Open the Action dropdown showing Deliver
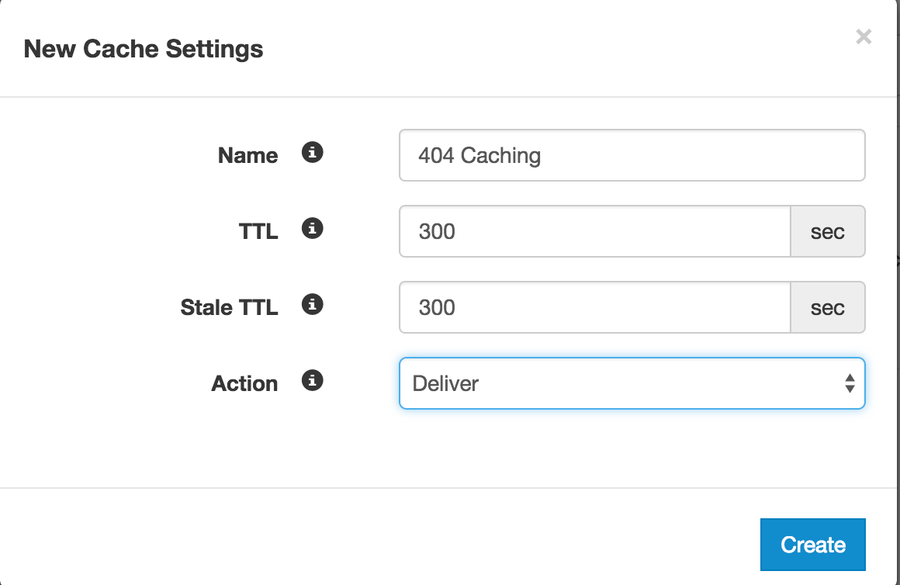Viewport: 900px width, 585px height. tap(632, 383)
